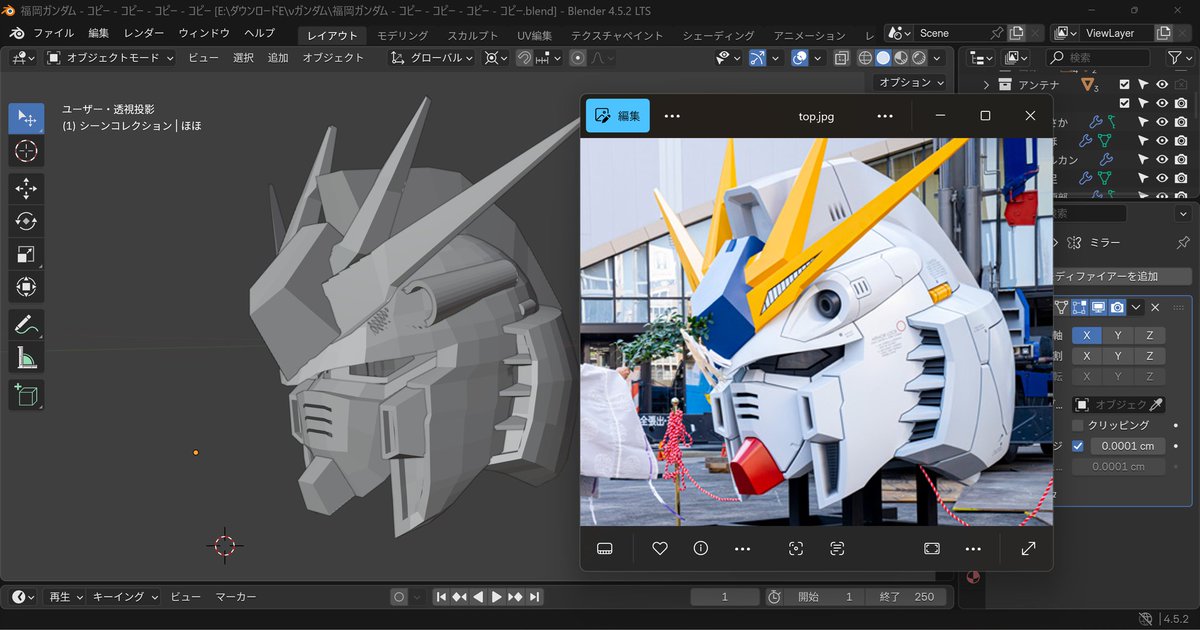Screen dimensions: 1200x630
Task: Open the ファイル menu
Action: click(x=53, y=33)
